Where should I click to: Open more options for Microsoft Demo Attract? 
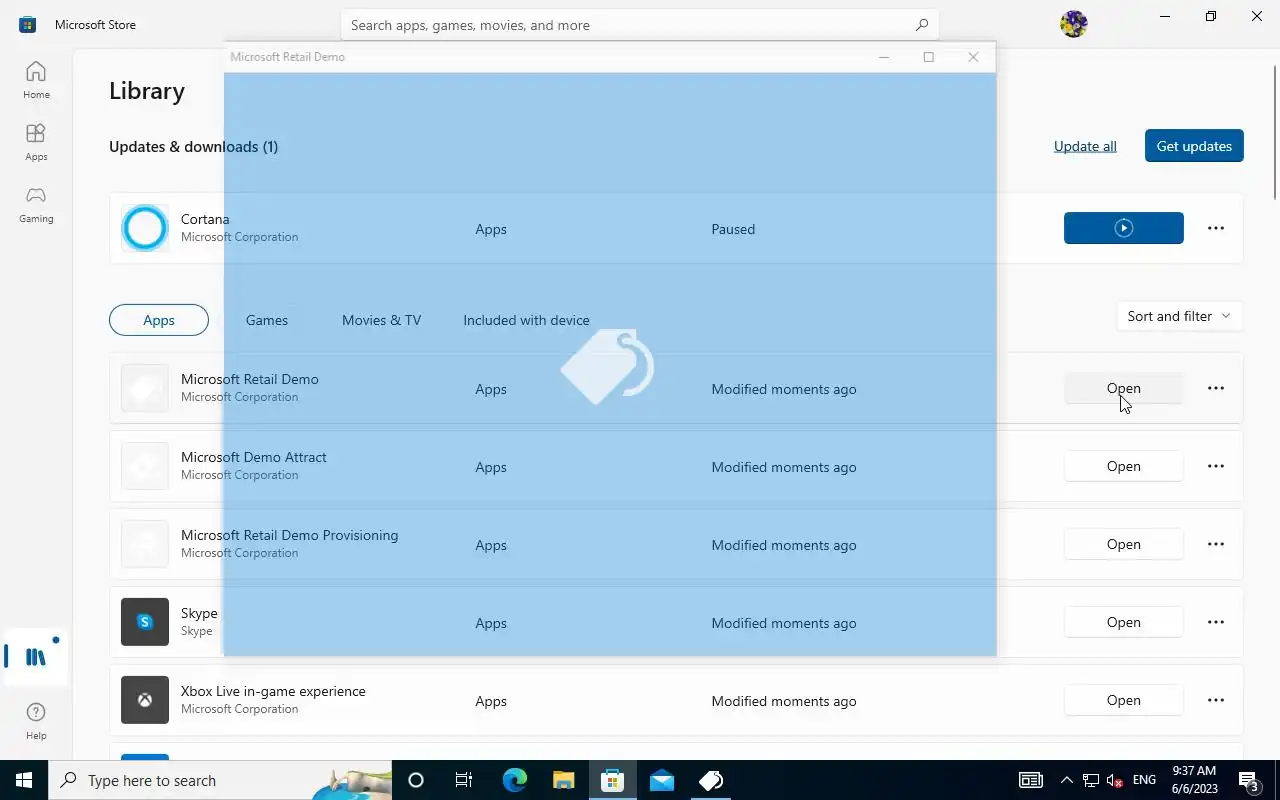1216,466
